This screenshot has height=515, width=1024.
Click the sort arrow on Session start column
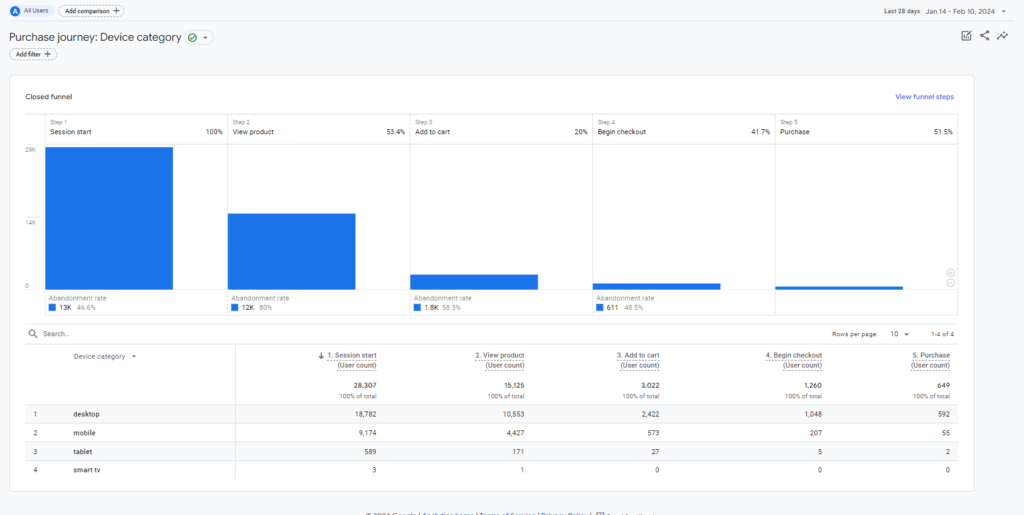[321, 356]
